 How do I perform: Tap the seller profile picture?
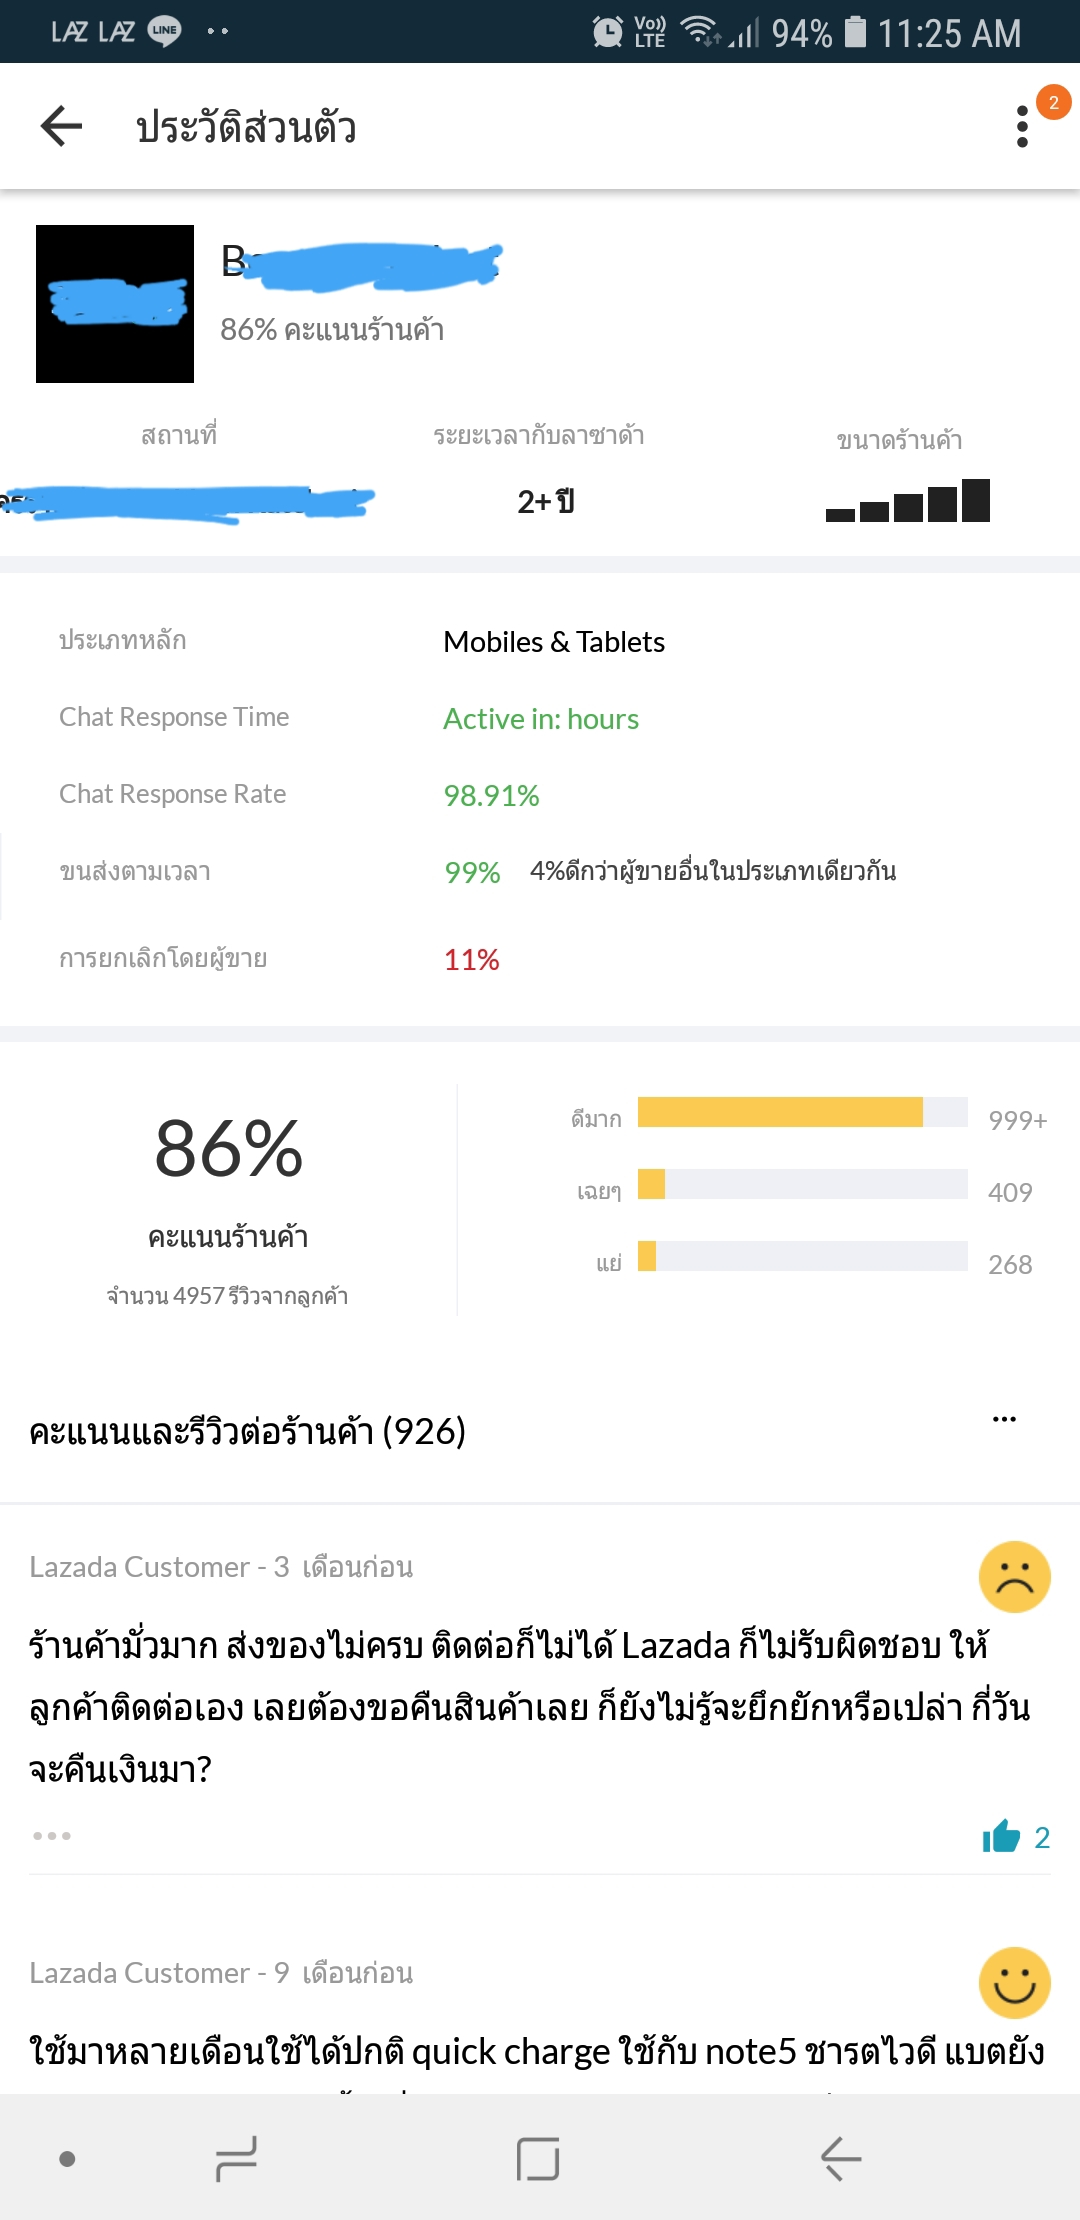click(115, 304)
